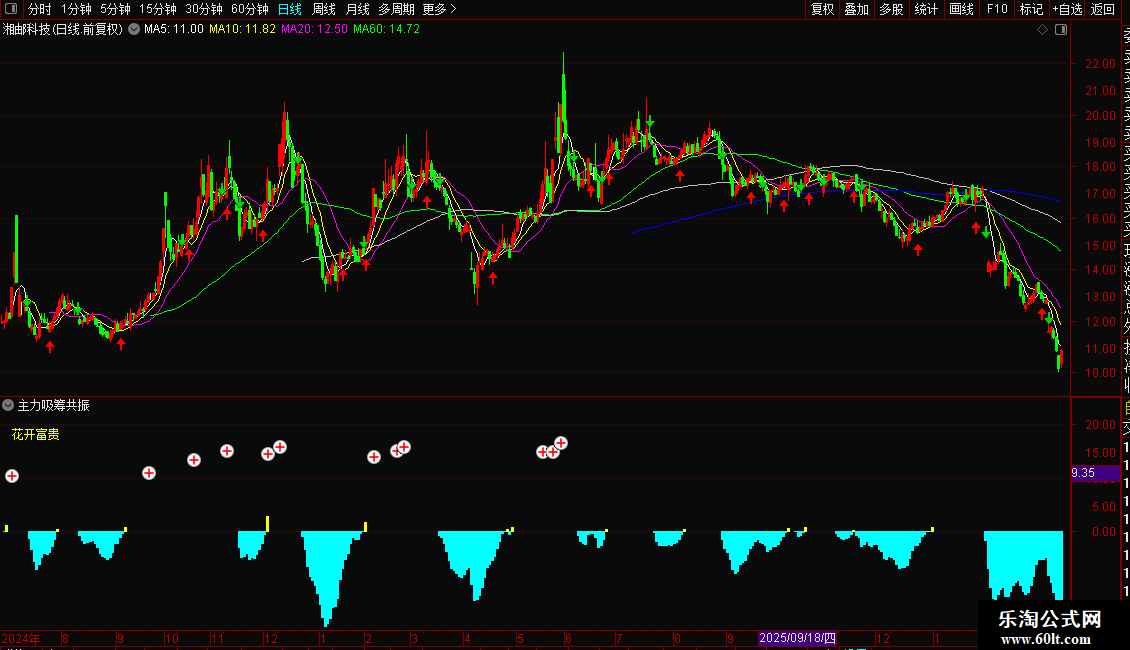Screen dimensions: 1130x650
Task: Click the 复权 button
Action: click(822, 9)
